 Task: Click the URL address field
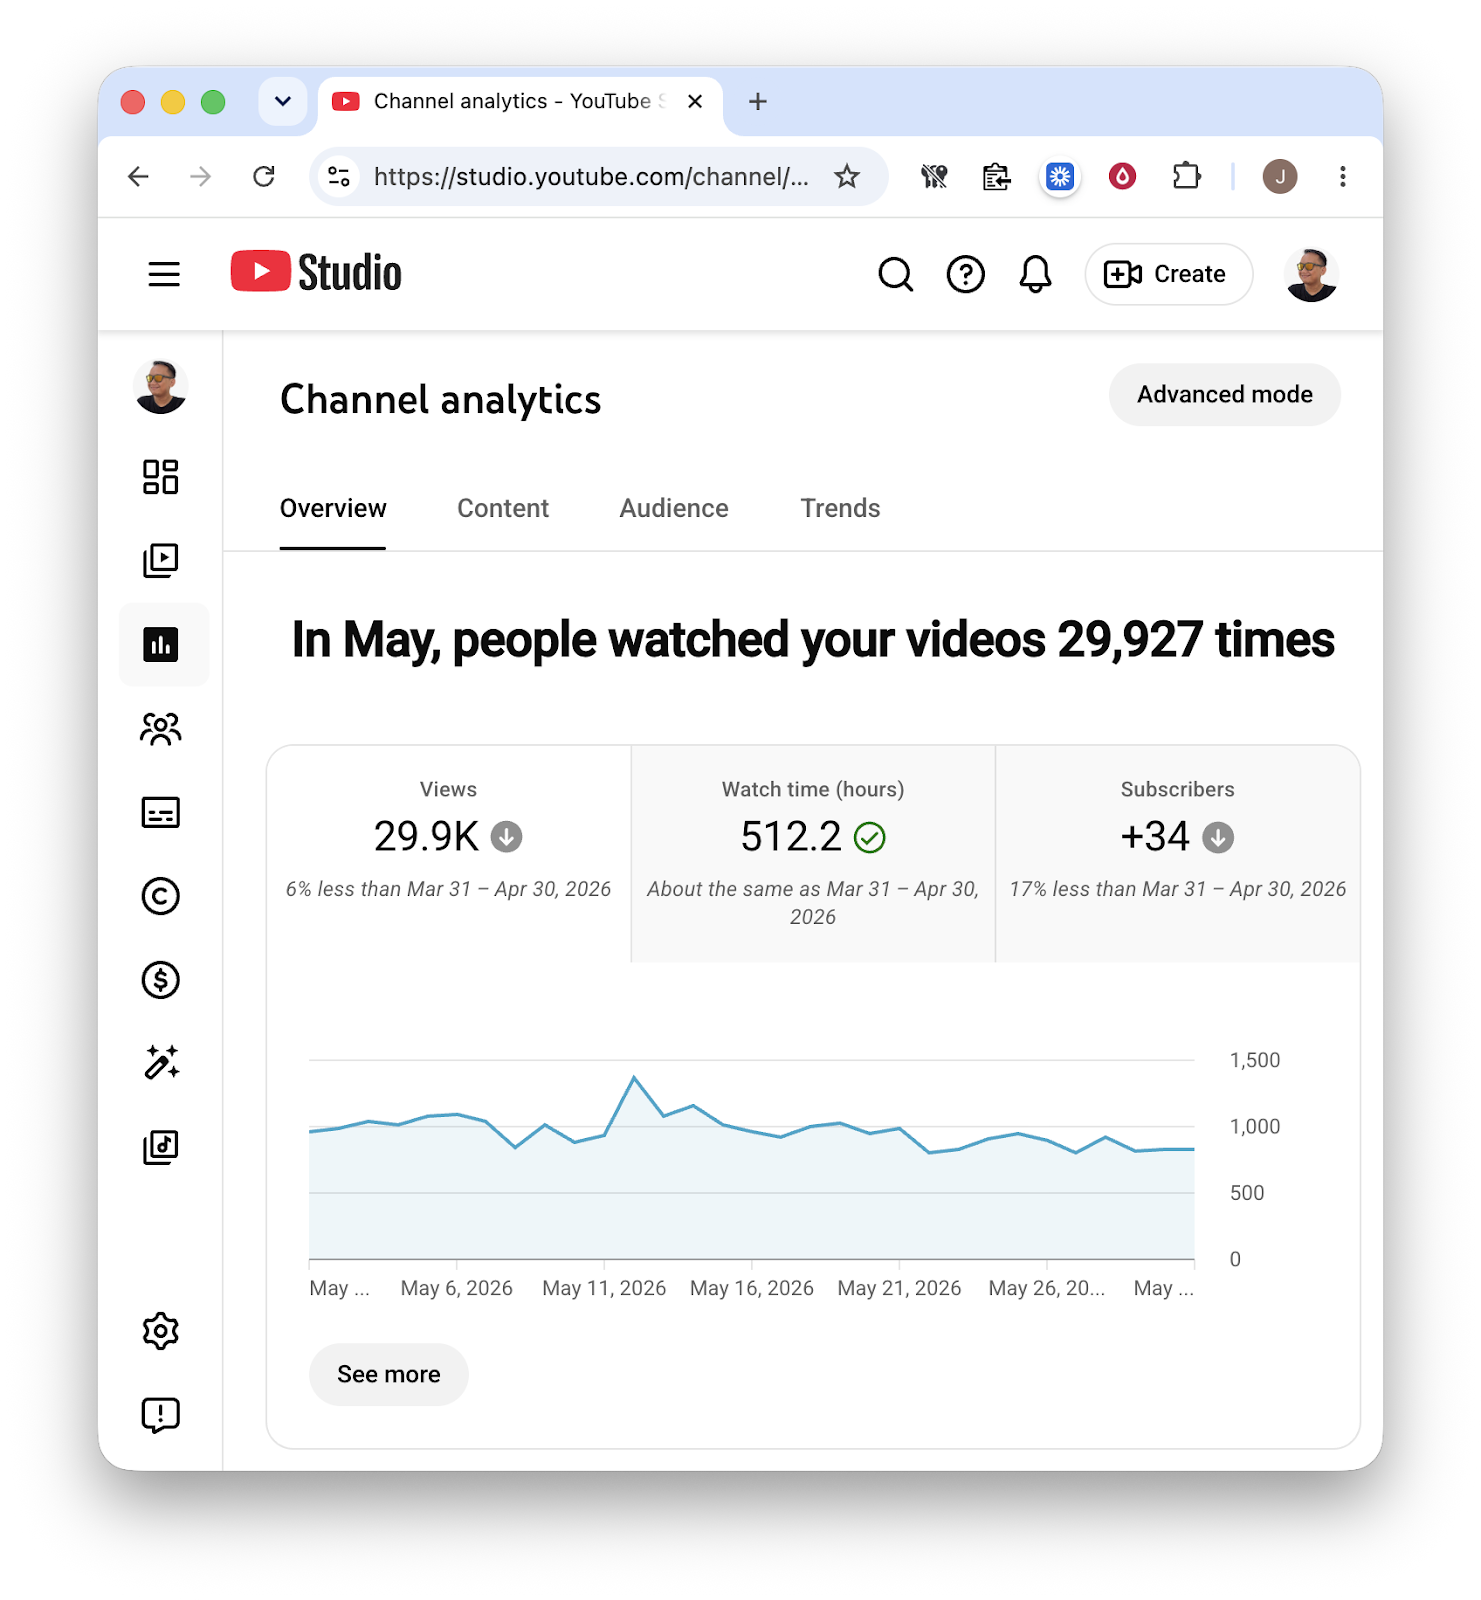pos(591,177)
